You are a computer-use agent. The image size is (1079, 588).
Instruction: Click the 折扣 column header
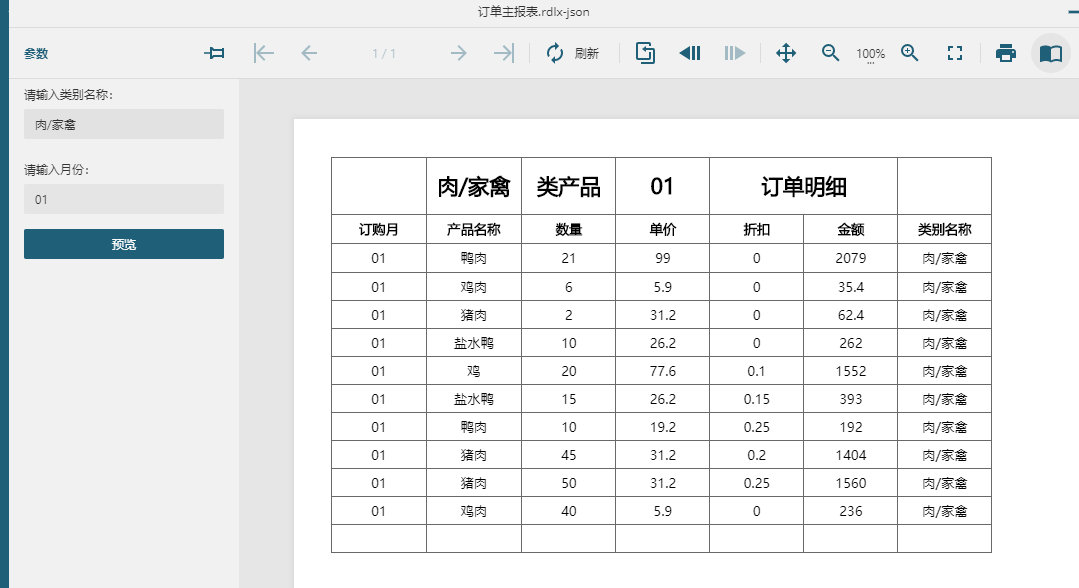point(756,229)
